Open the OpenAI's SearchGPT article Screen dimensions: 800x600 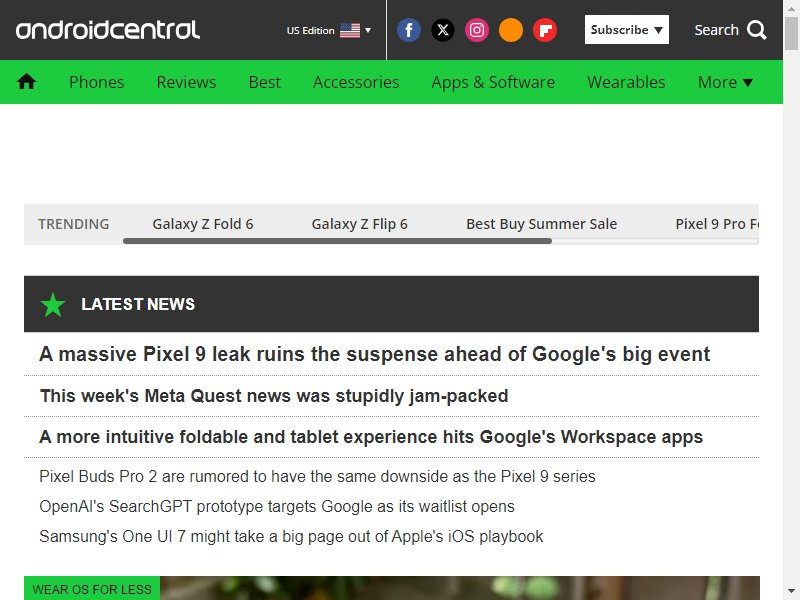coord(277,507)
